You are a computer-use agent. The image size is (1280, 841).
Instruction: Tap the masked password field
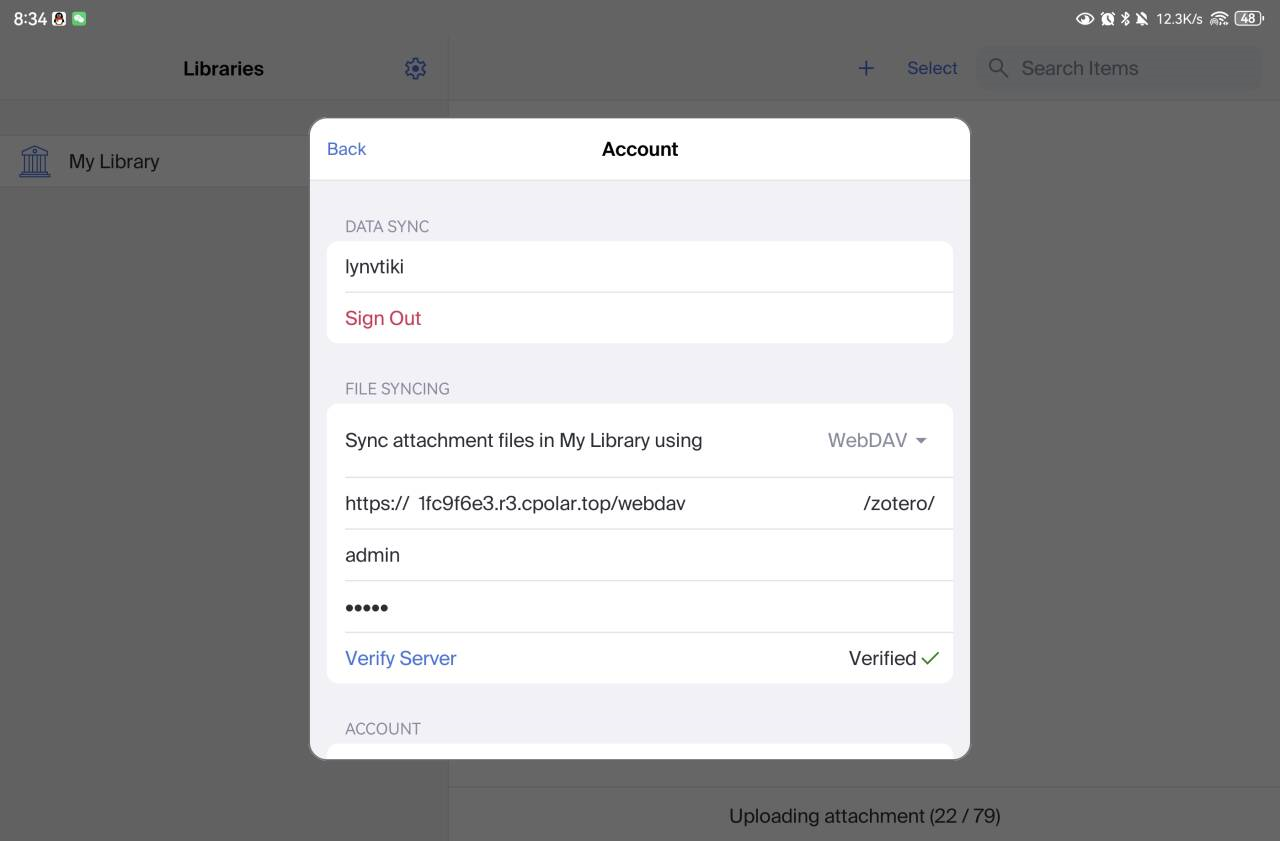[640, 607]
